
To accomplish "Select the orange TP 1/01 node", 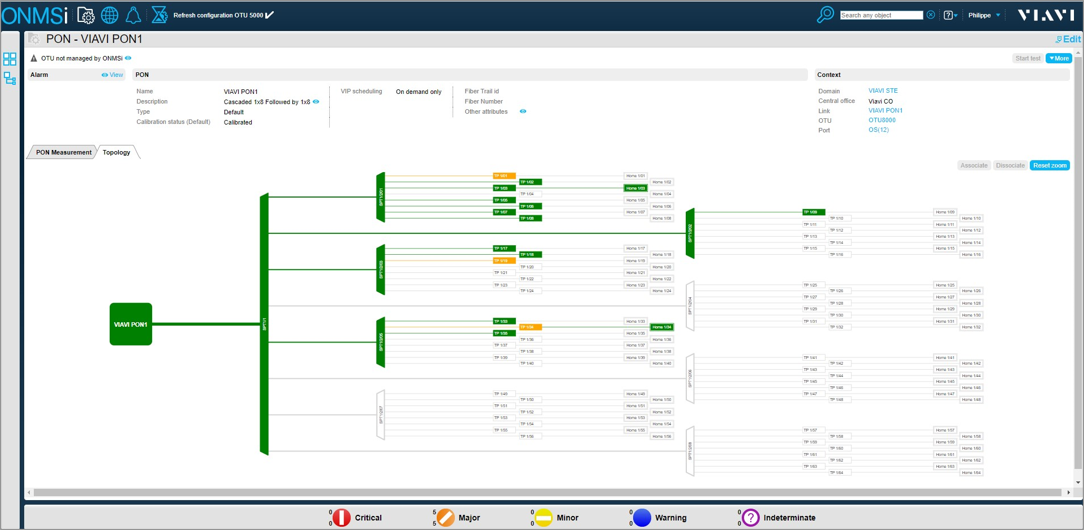I will 504,176.
